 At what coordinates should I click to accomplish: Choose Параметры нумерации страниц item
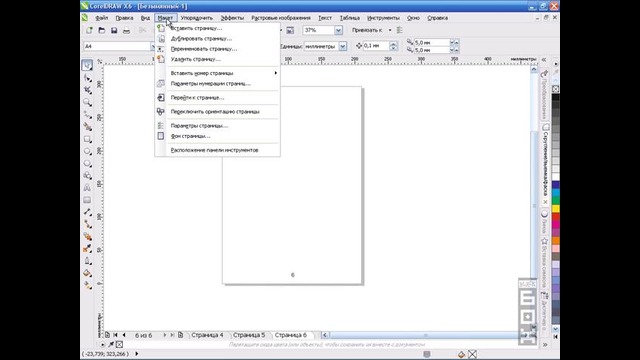pos(218,83)
